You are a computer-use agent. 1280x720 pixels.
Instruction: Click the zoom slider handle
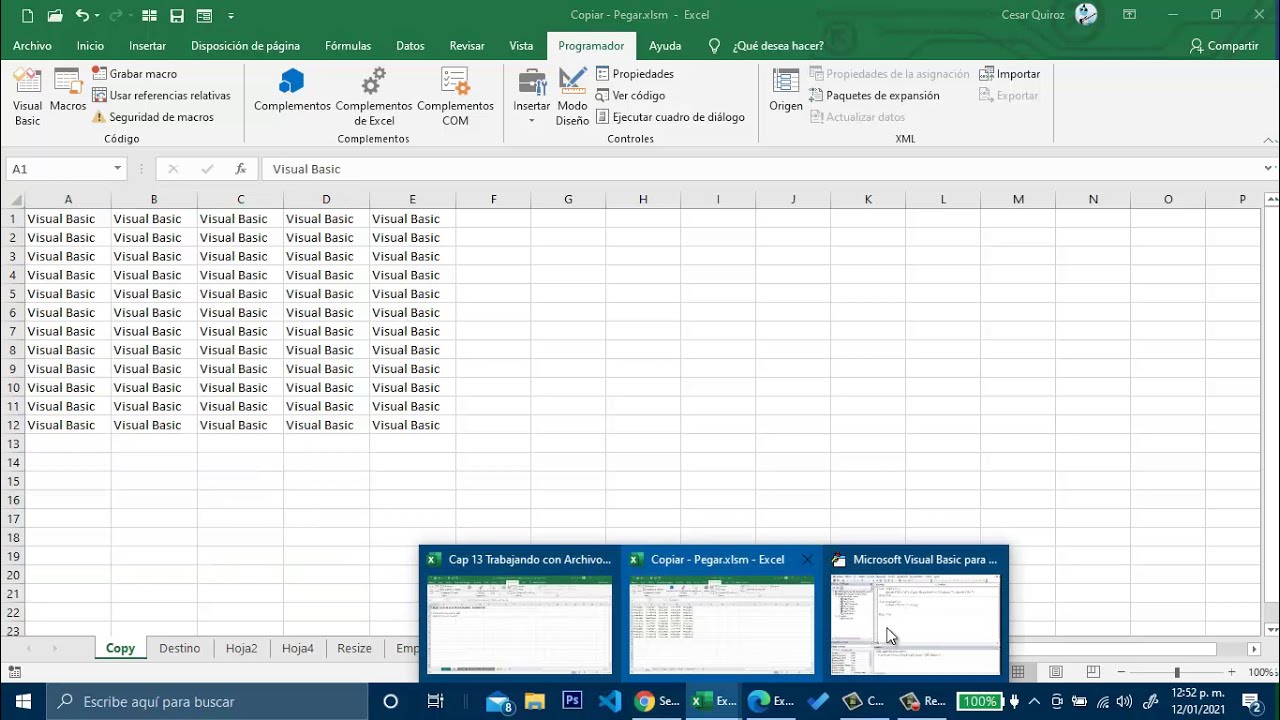1177,673
